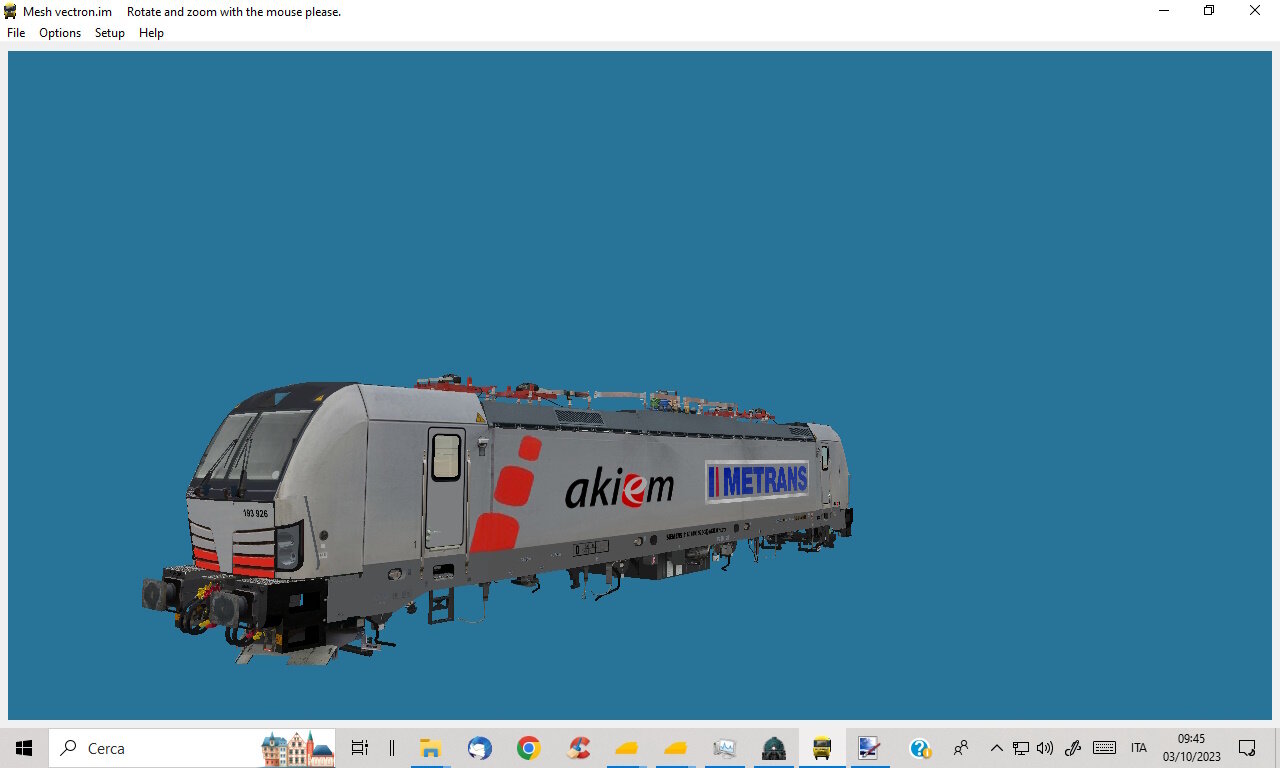Open the File menu
The image size is (1280, 768).
16,33
